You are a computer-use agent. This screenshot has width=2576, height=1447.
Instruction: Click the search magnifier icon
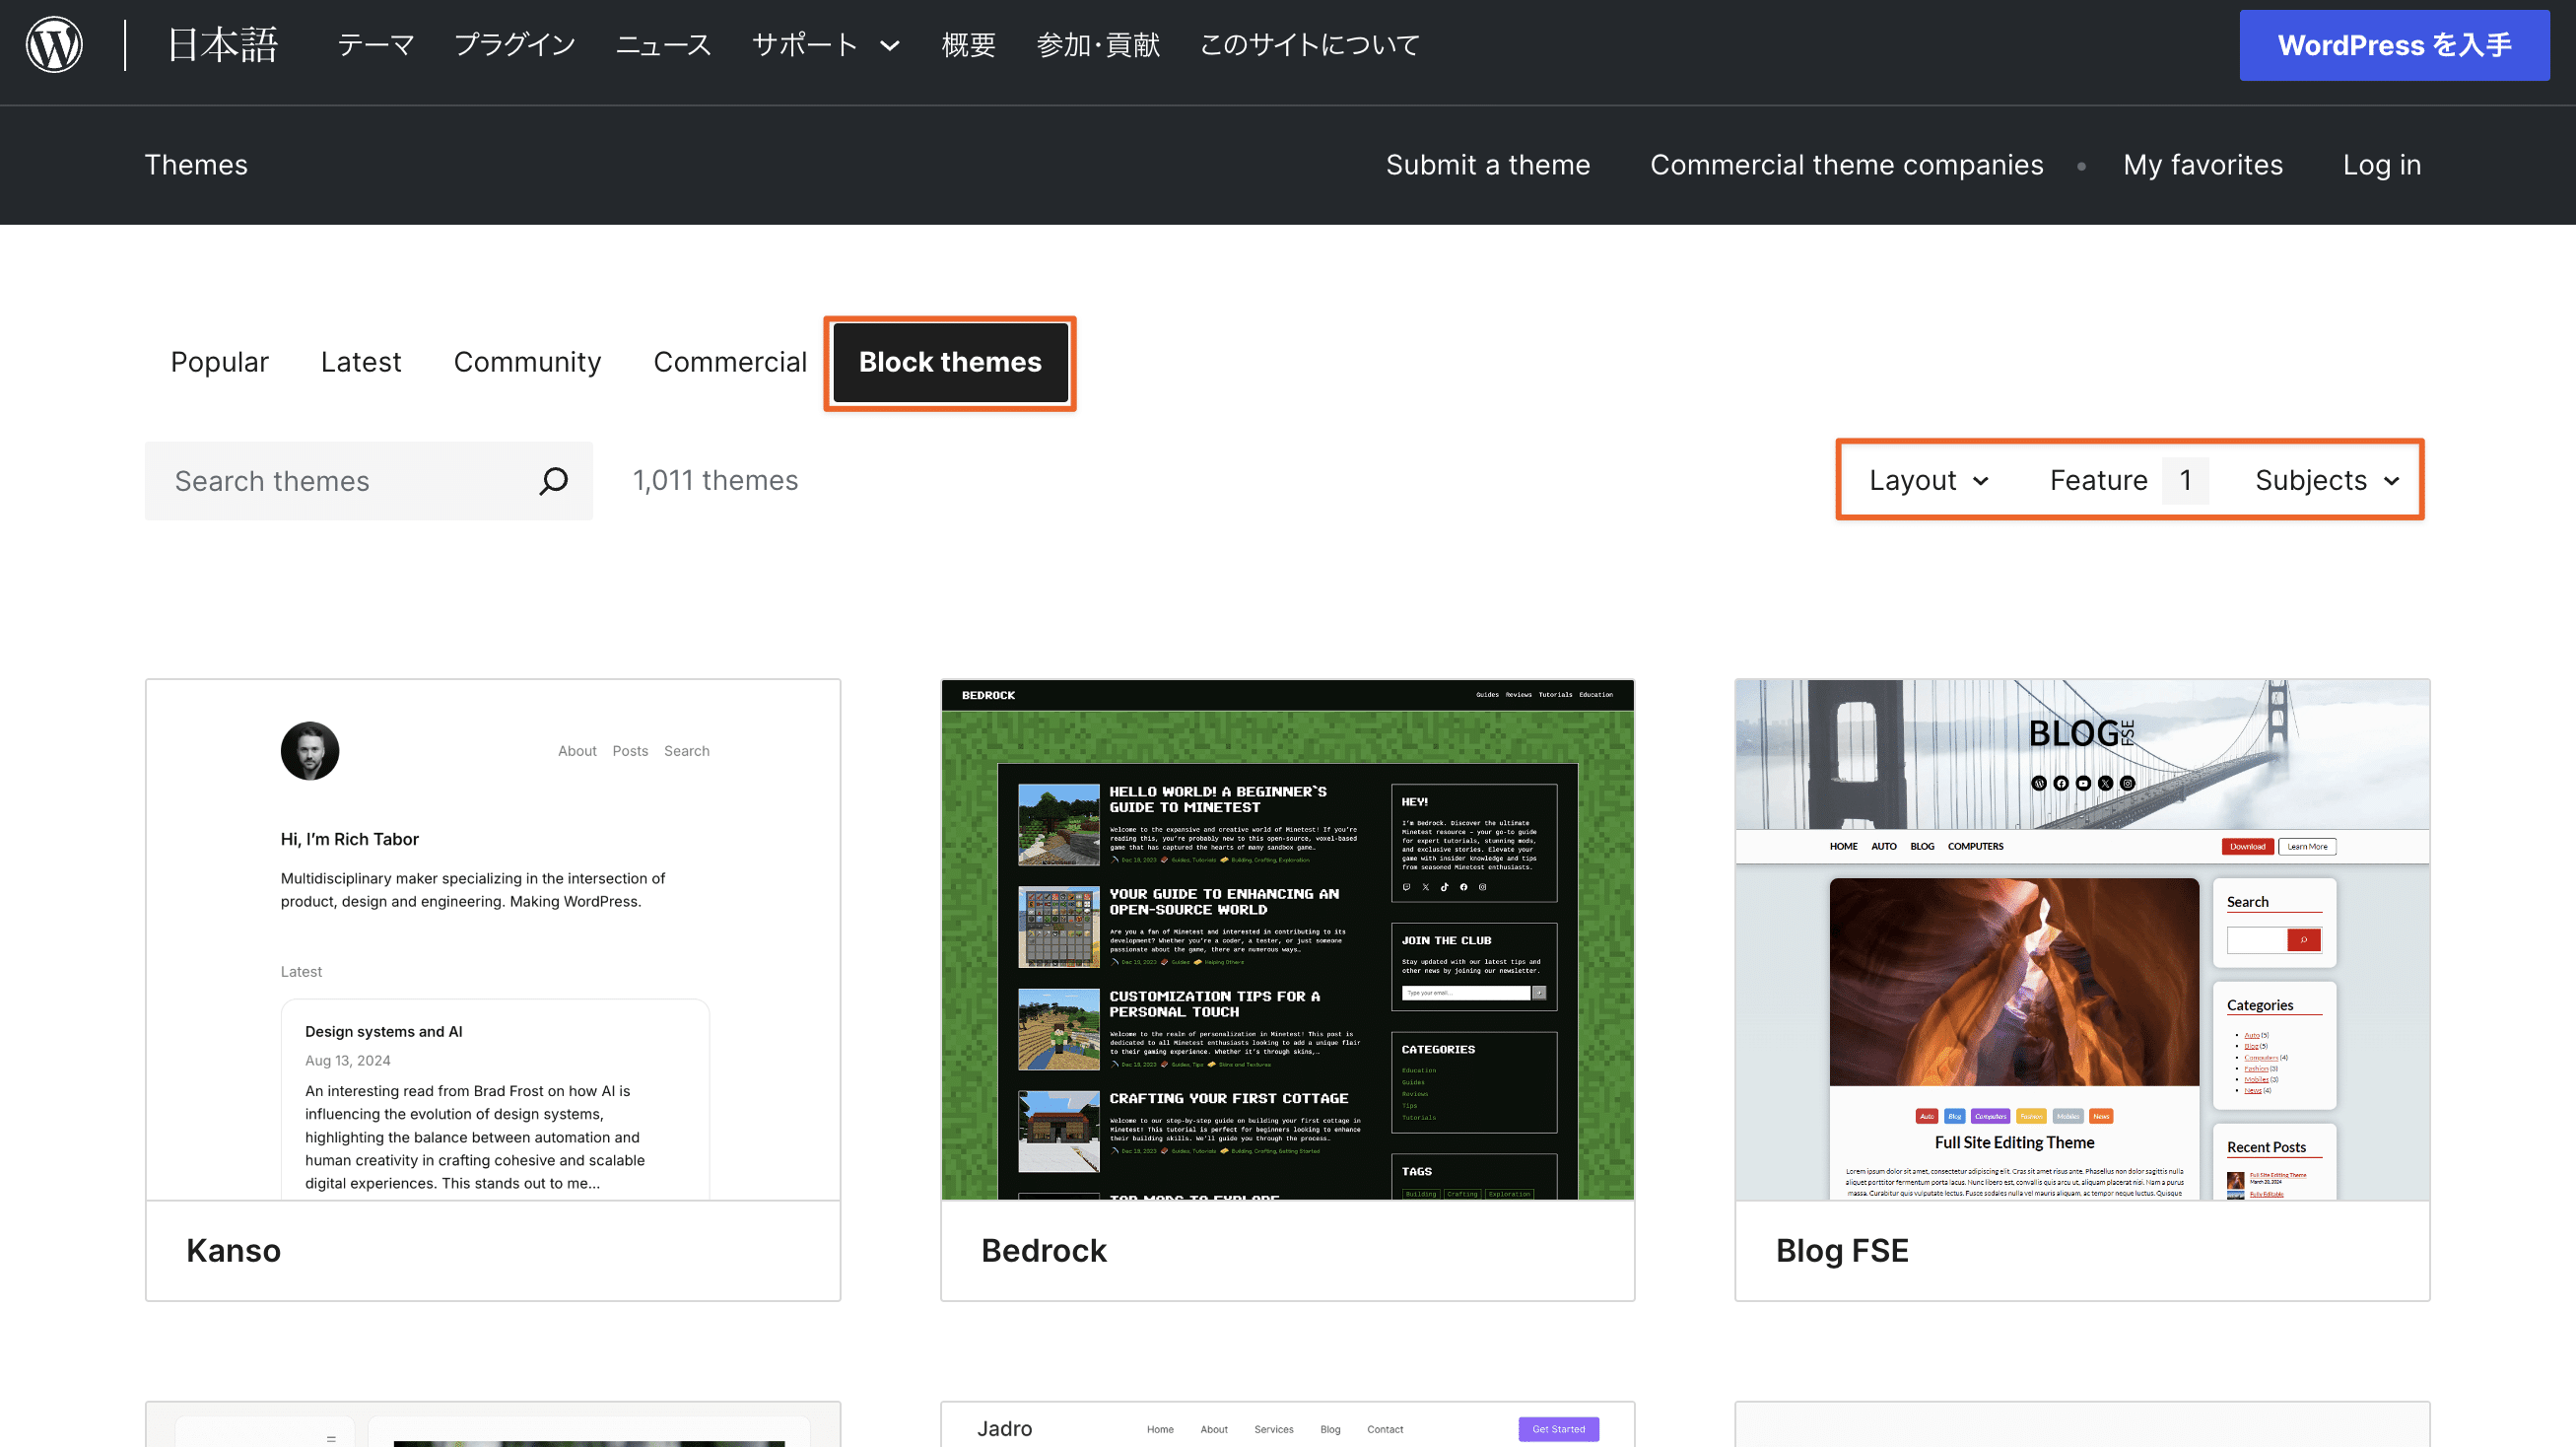tap(553, 480)
